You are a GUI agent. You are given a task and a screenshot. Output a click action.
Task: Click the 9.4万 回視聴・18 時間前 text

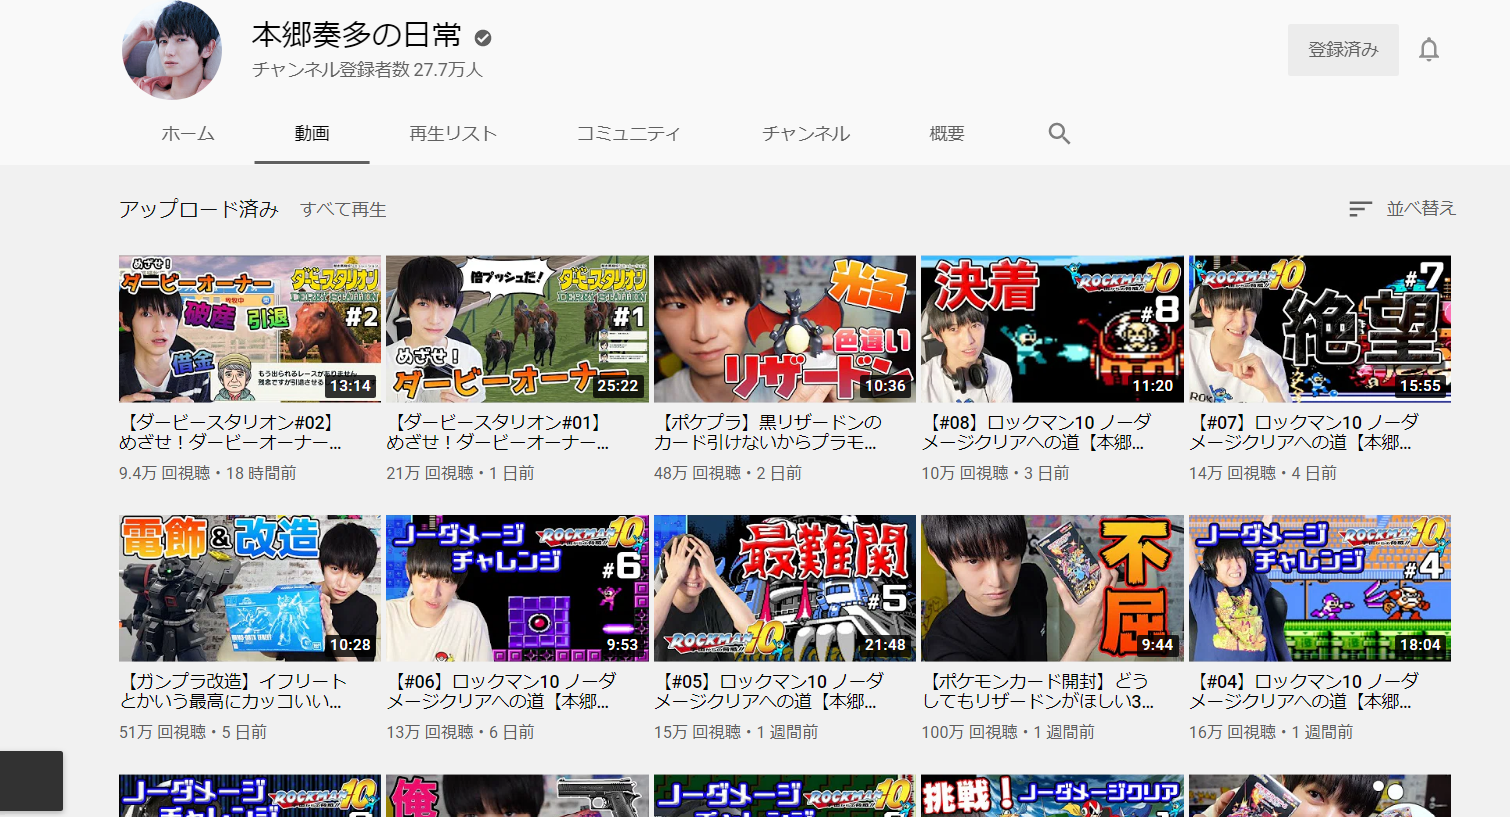point(208,473)
